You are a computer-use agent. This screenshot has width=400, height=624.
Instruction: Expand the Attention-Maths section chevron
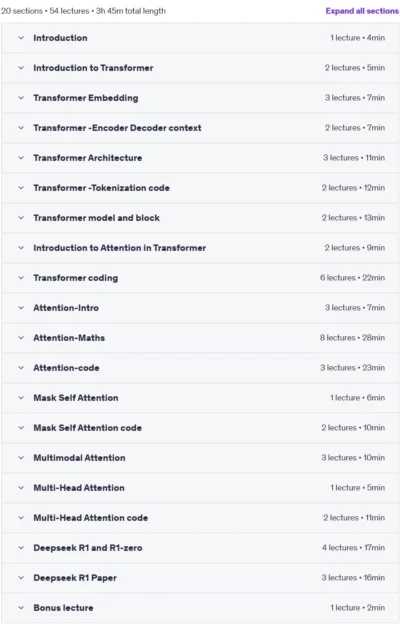[x=21, y=338]
